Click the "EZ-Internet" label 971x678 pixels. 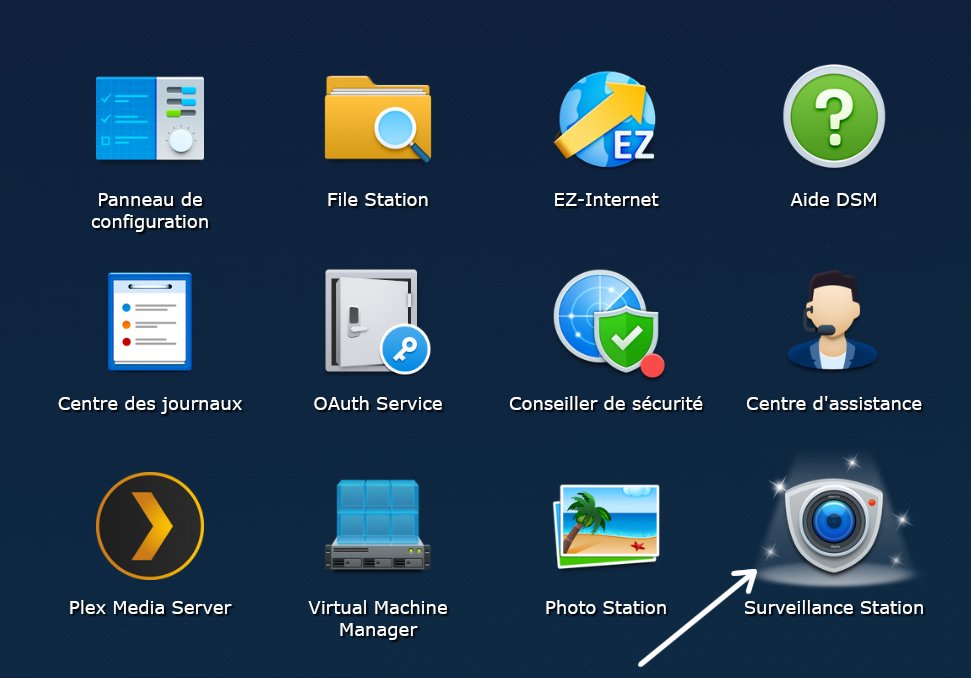tap(606, 200)
